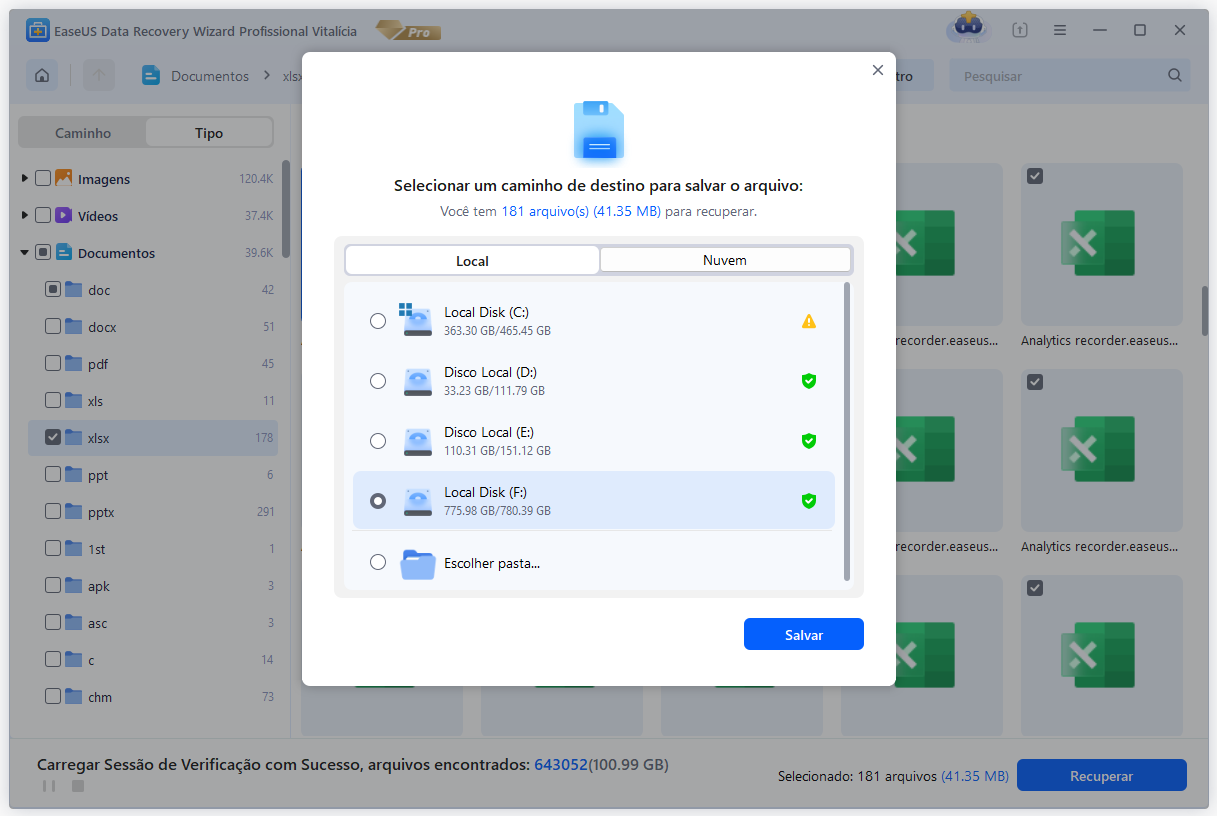Collapse the Documentos tree node
The image size is (1217, 816).
(x=25, y=253)
